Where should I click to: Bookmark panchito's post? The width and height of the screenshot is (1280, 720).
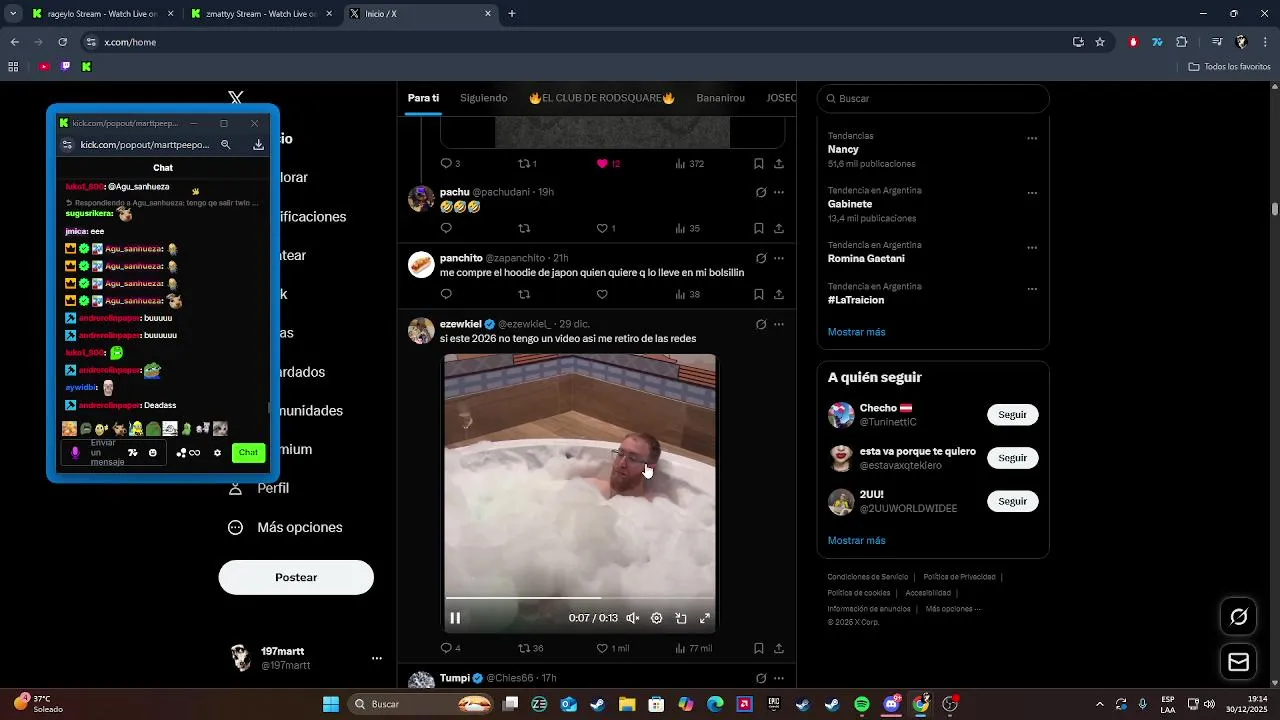click(759, 294)
